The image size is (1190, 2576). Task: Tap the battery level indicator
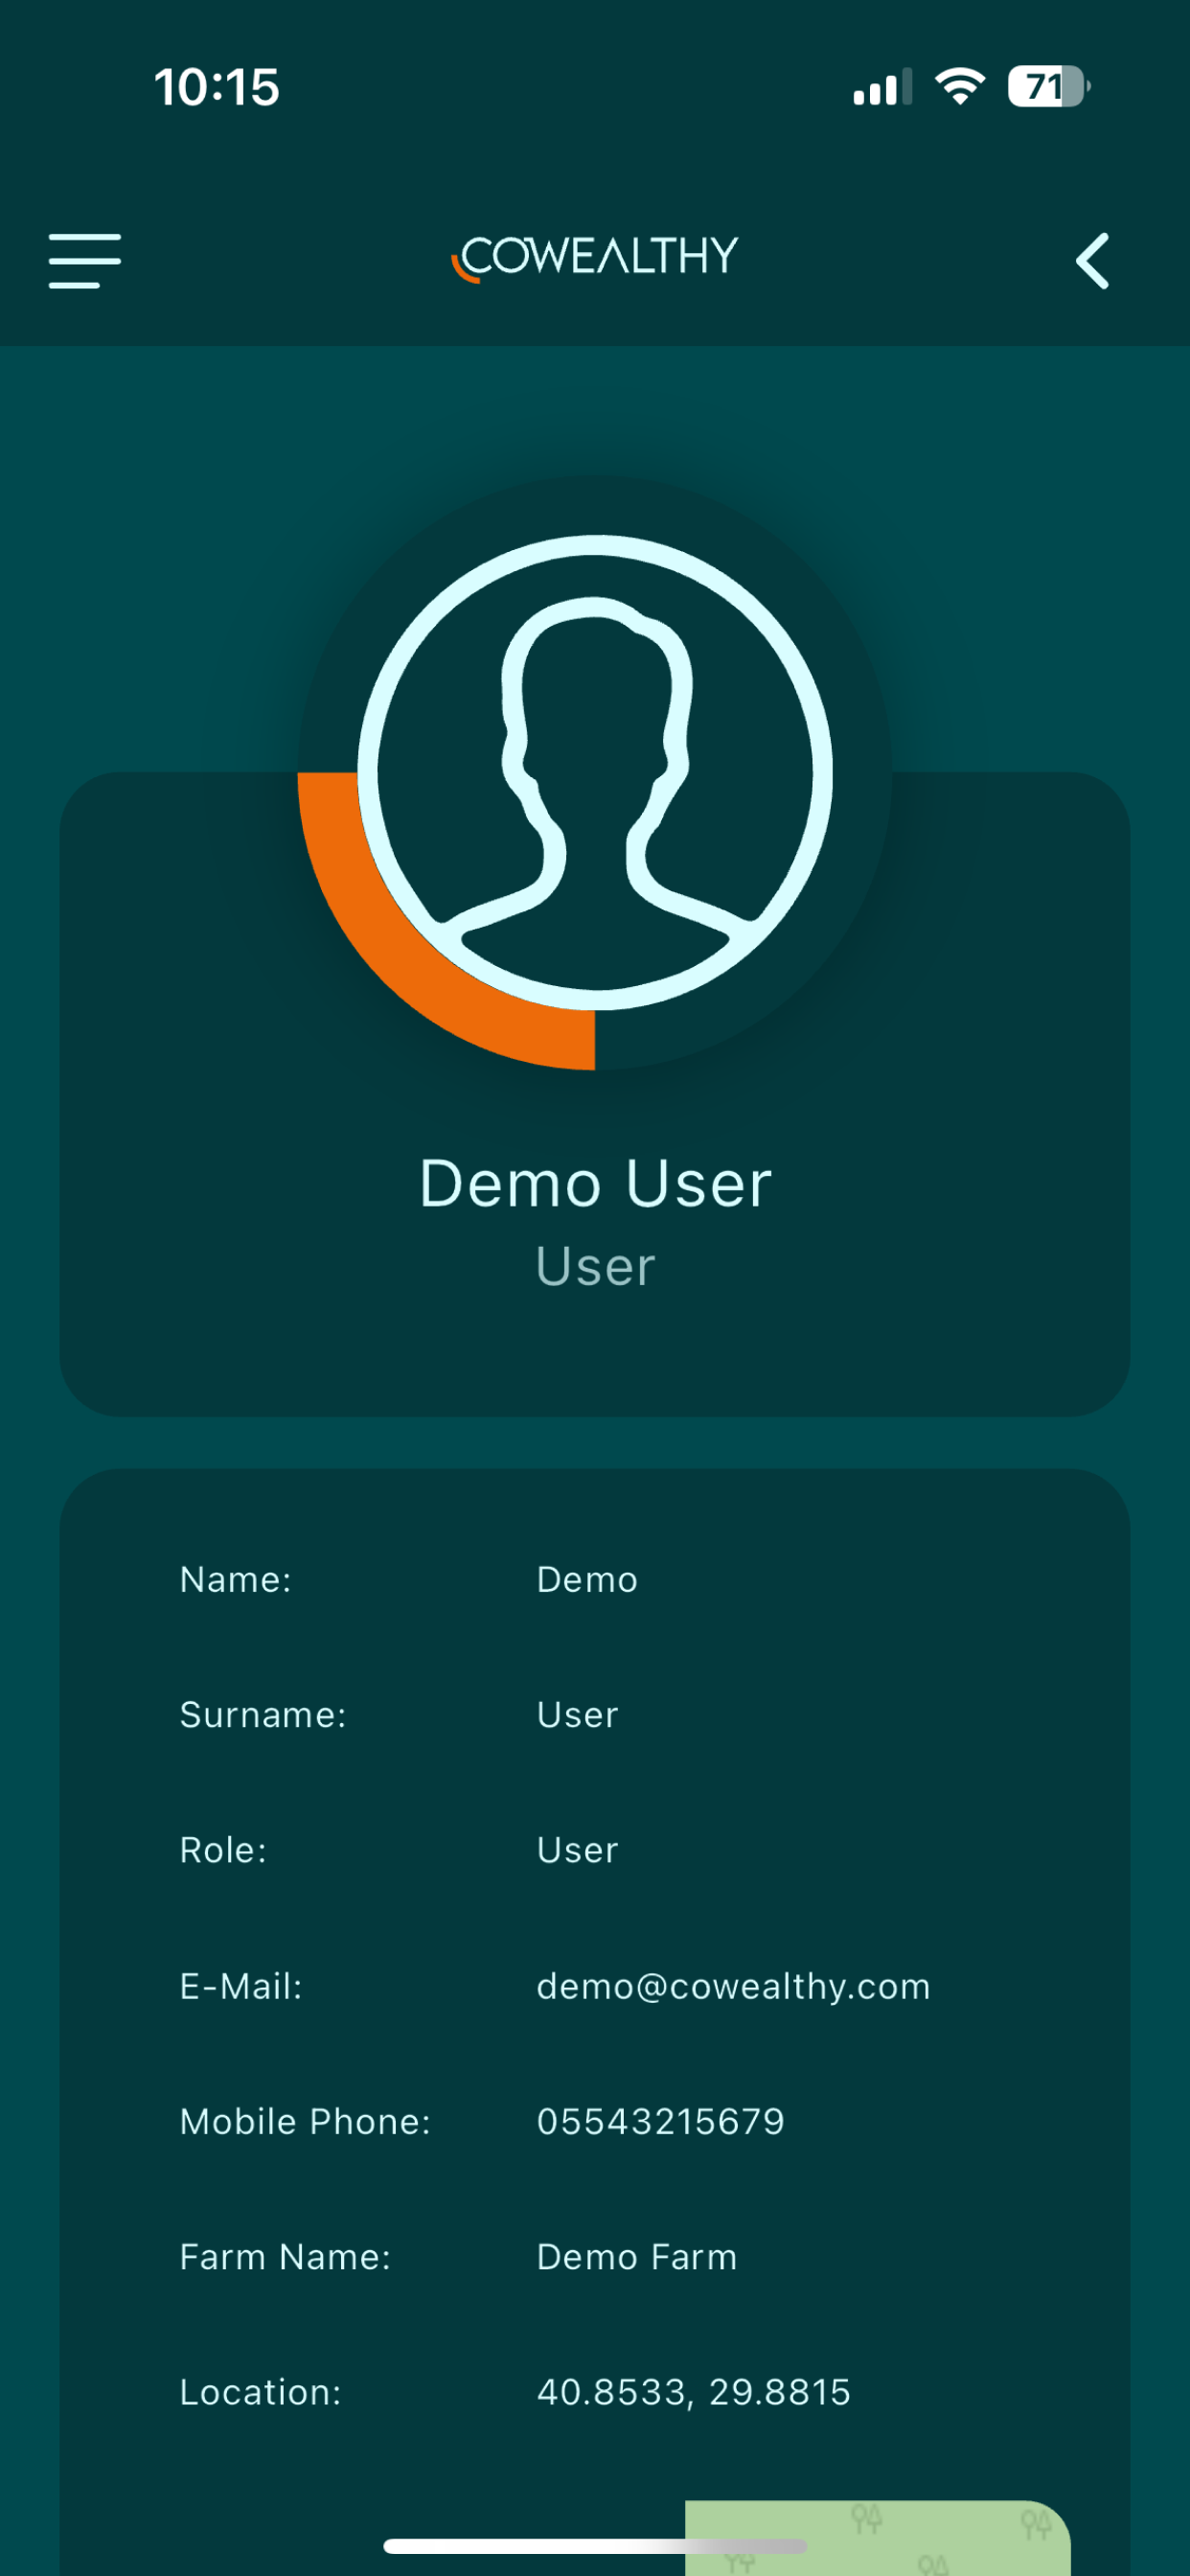click(x=1048, y=87)
